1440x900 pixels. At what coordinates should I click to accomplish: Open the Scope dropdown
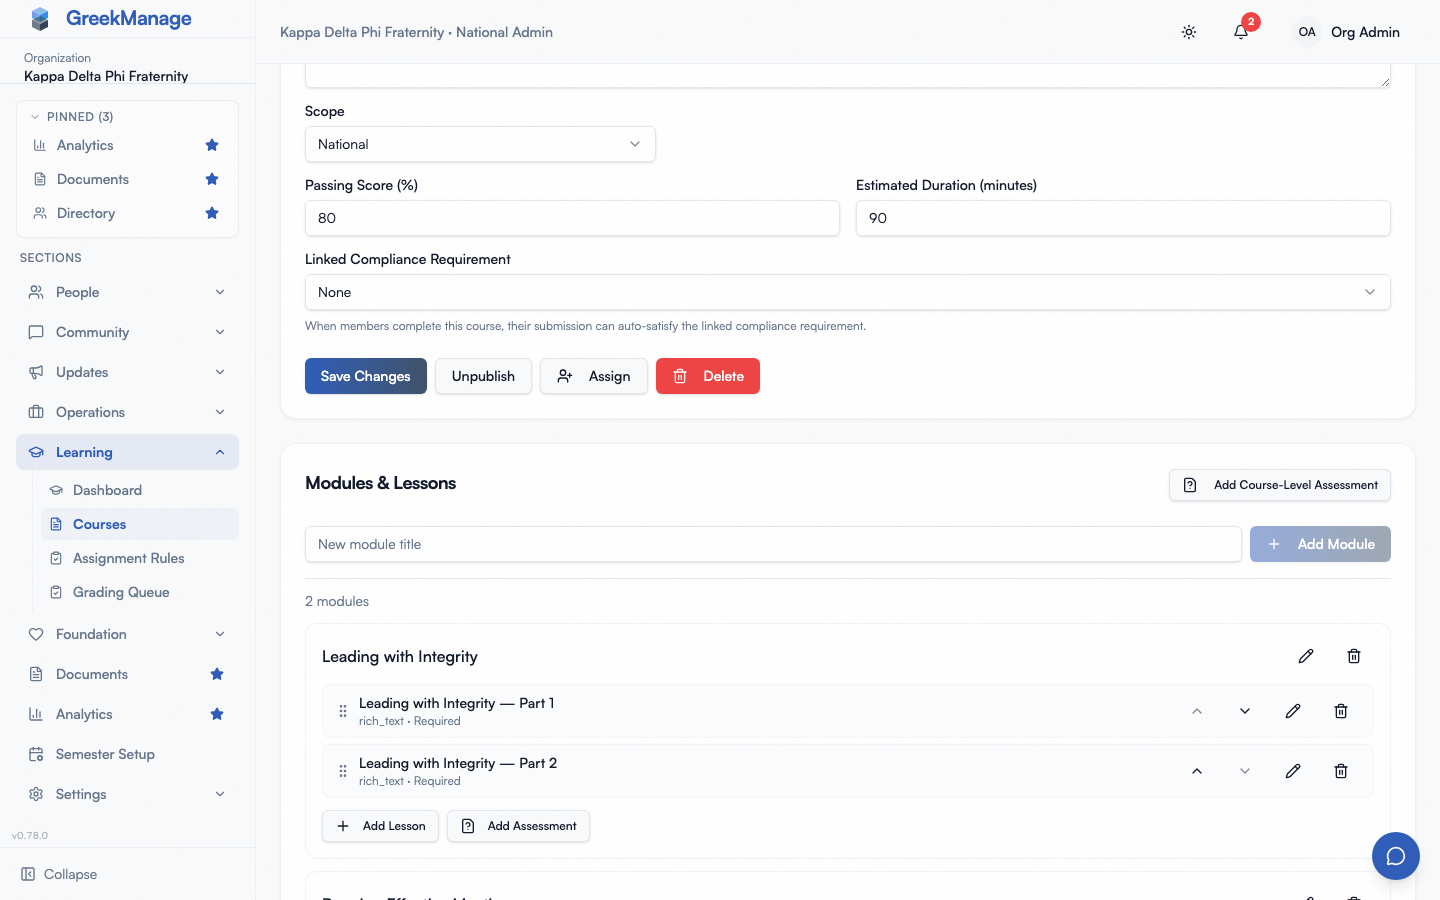click(x=480, y=144)
